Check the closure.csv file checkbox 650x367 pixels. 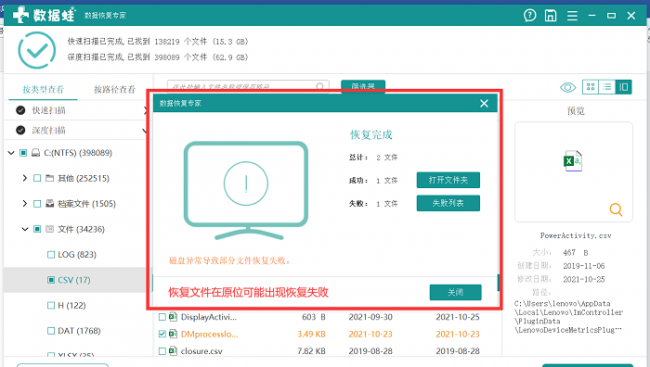(162, 351)
